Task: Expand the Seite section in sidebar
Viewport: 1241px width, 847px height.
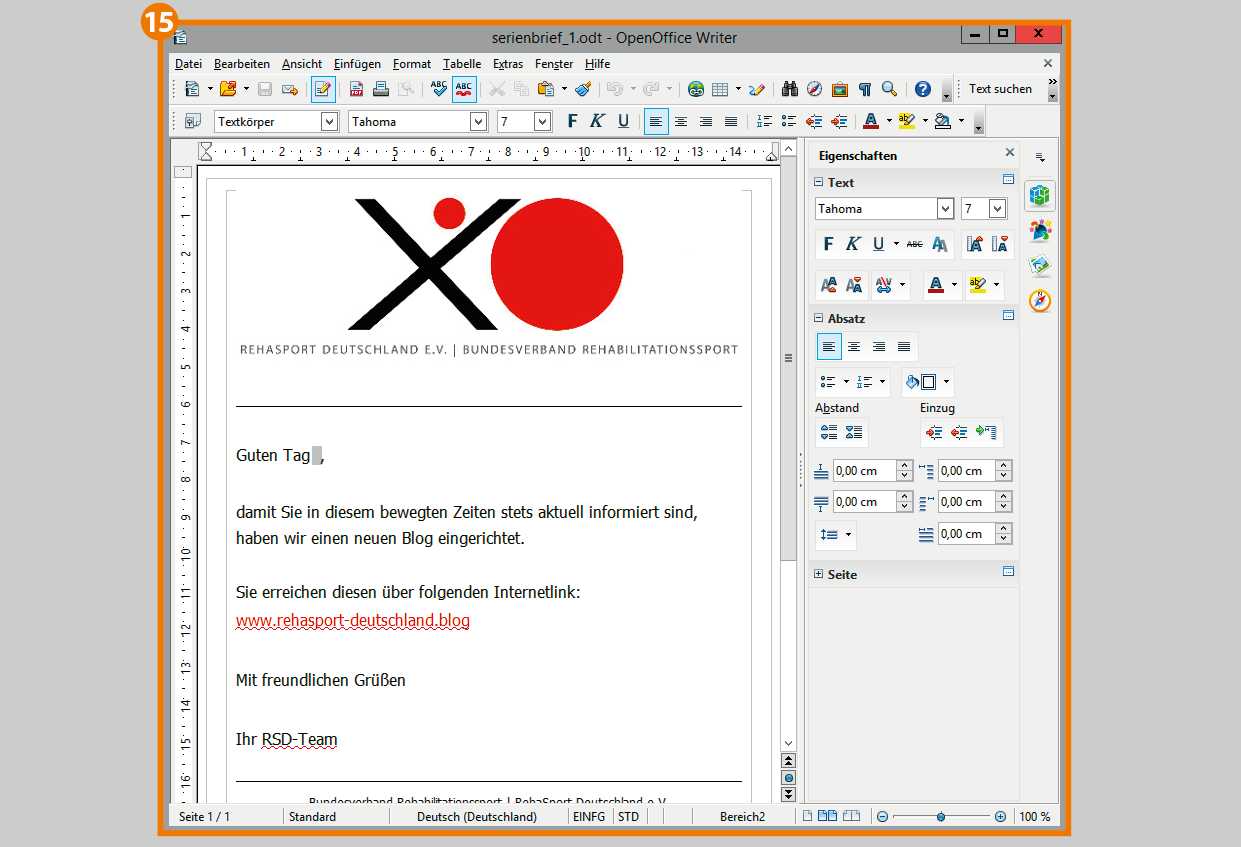Action: [819, 574]
